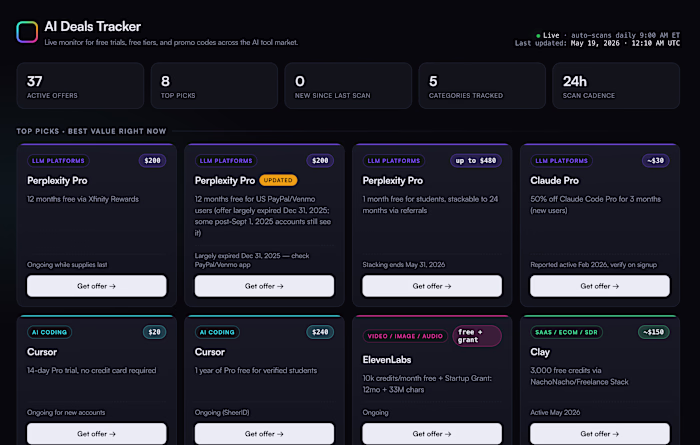Open the 37 Active Offers stat card

pos(80,86)
